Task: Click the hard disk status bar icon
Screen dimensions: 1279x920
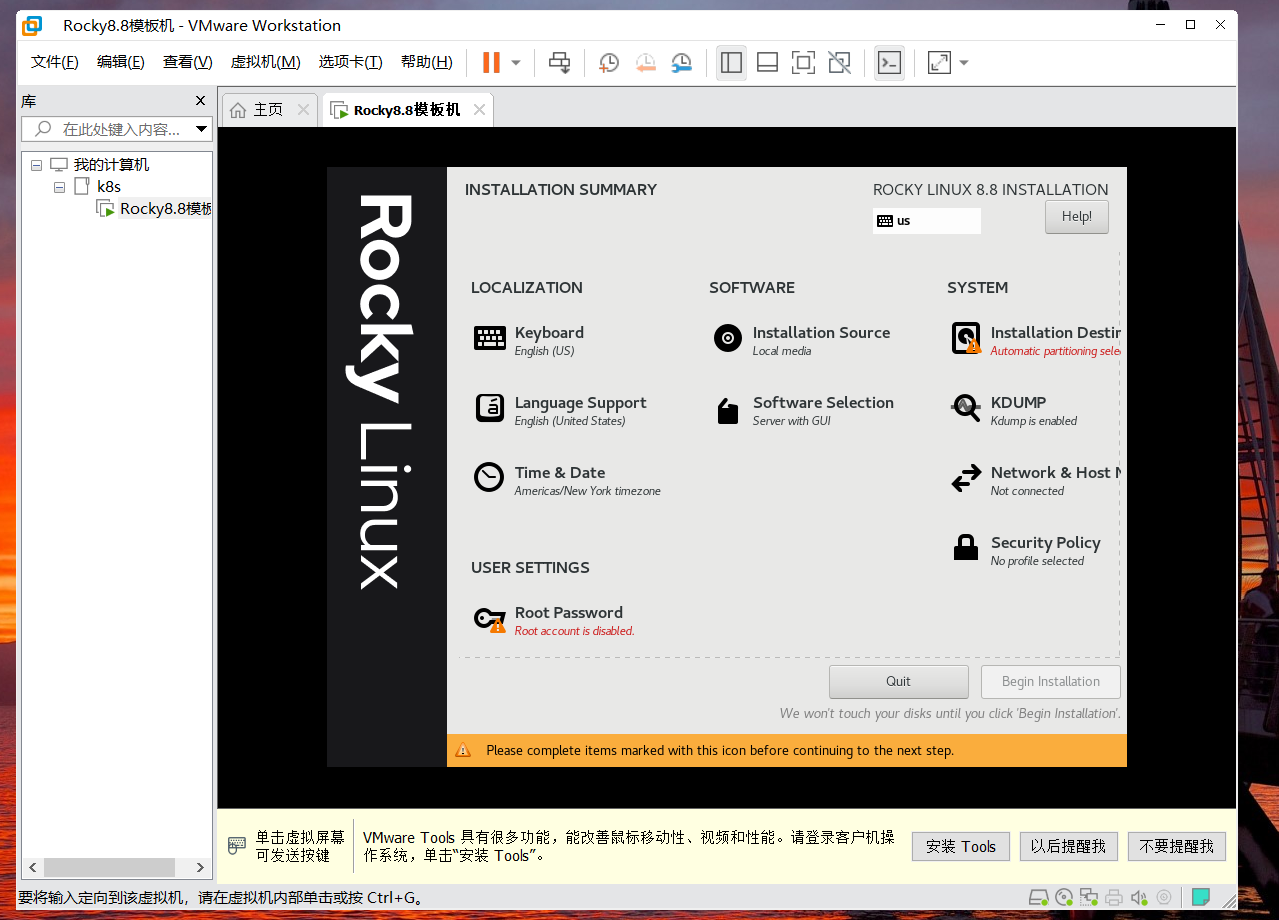Action: pos(1039,897)
